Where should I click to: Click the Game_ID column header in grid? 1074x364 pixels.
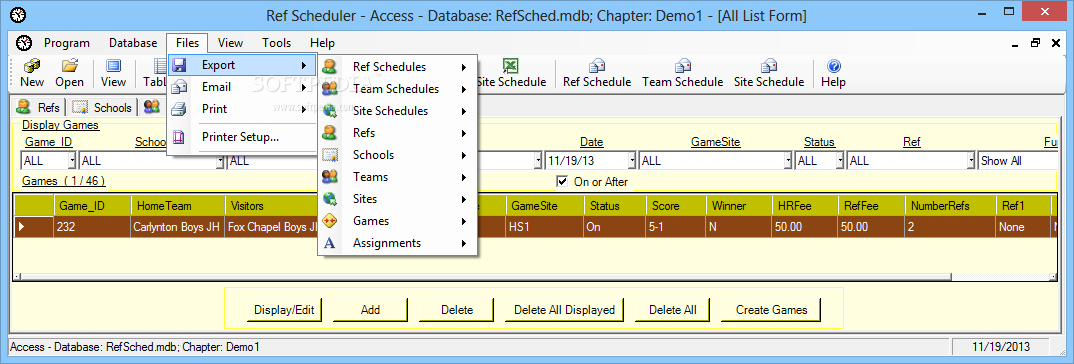pyautogui.click(x=92, y=206)
